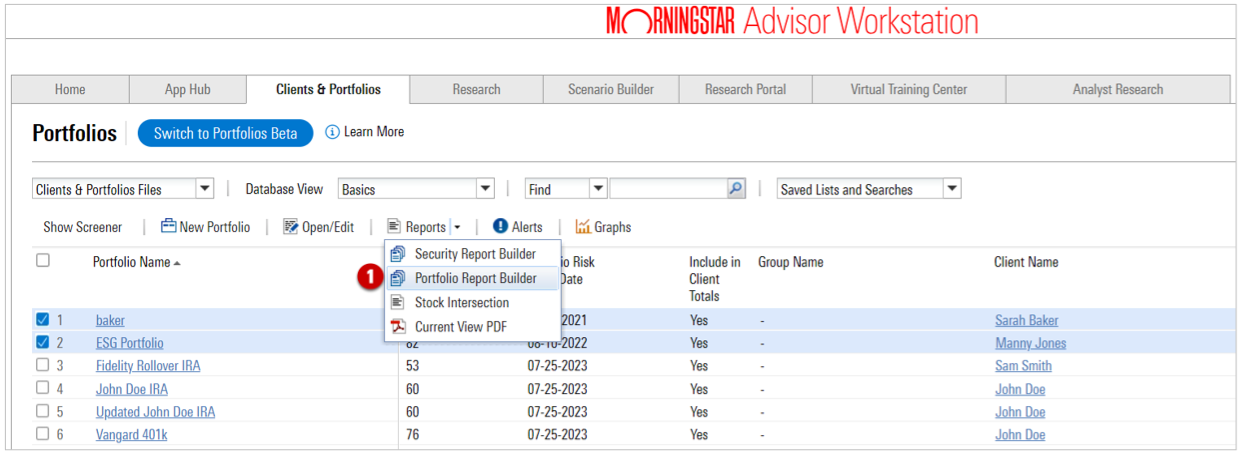The height and width of the screenshot is (451, 1240).
Task: Click the Portfolio Report Builder menu icon
Action: click(x=398, y=278)
